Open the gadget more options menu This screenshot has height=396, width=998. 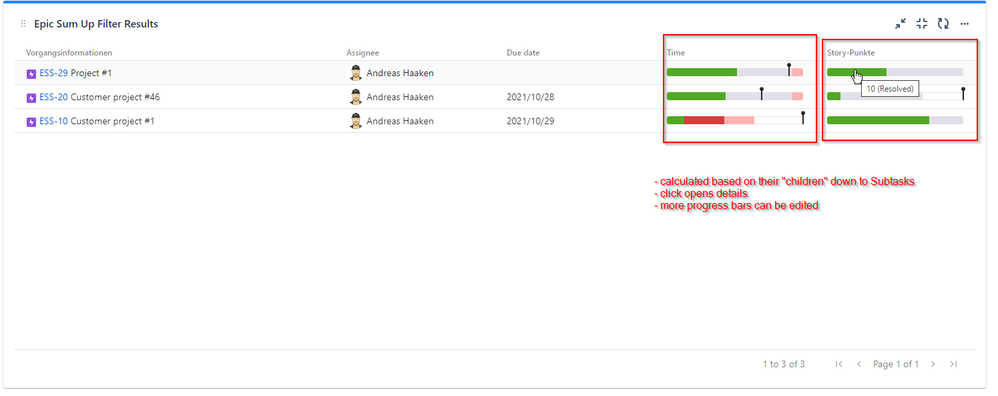(x=964, y=24)
